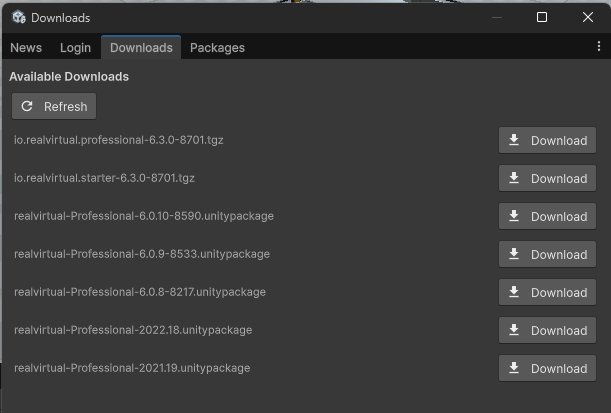This screenshot has height=413, width=611.
Task: Download realvirtual-Professional-6.0.9-8533 unitypackage
Action: [547, 254]
